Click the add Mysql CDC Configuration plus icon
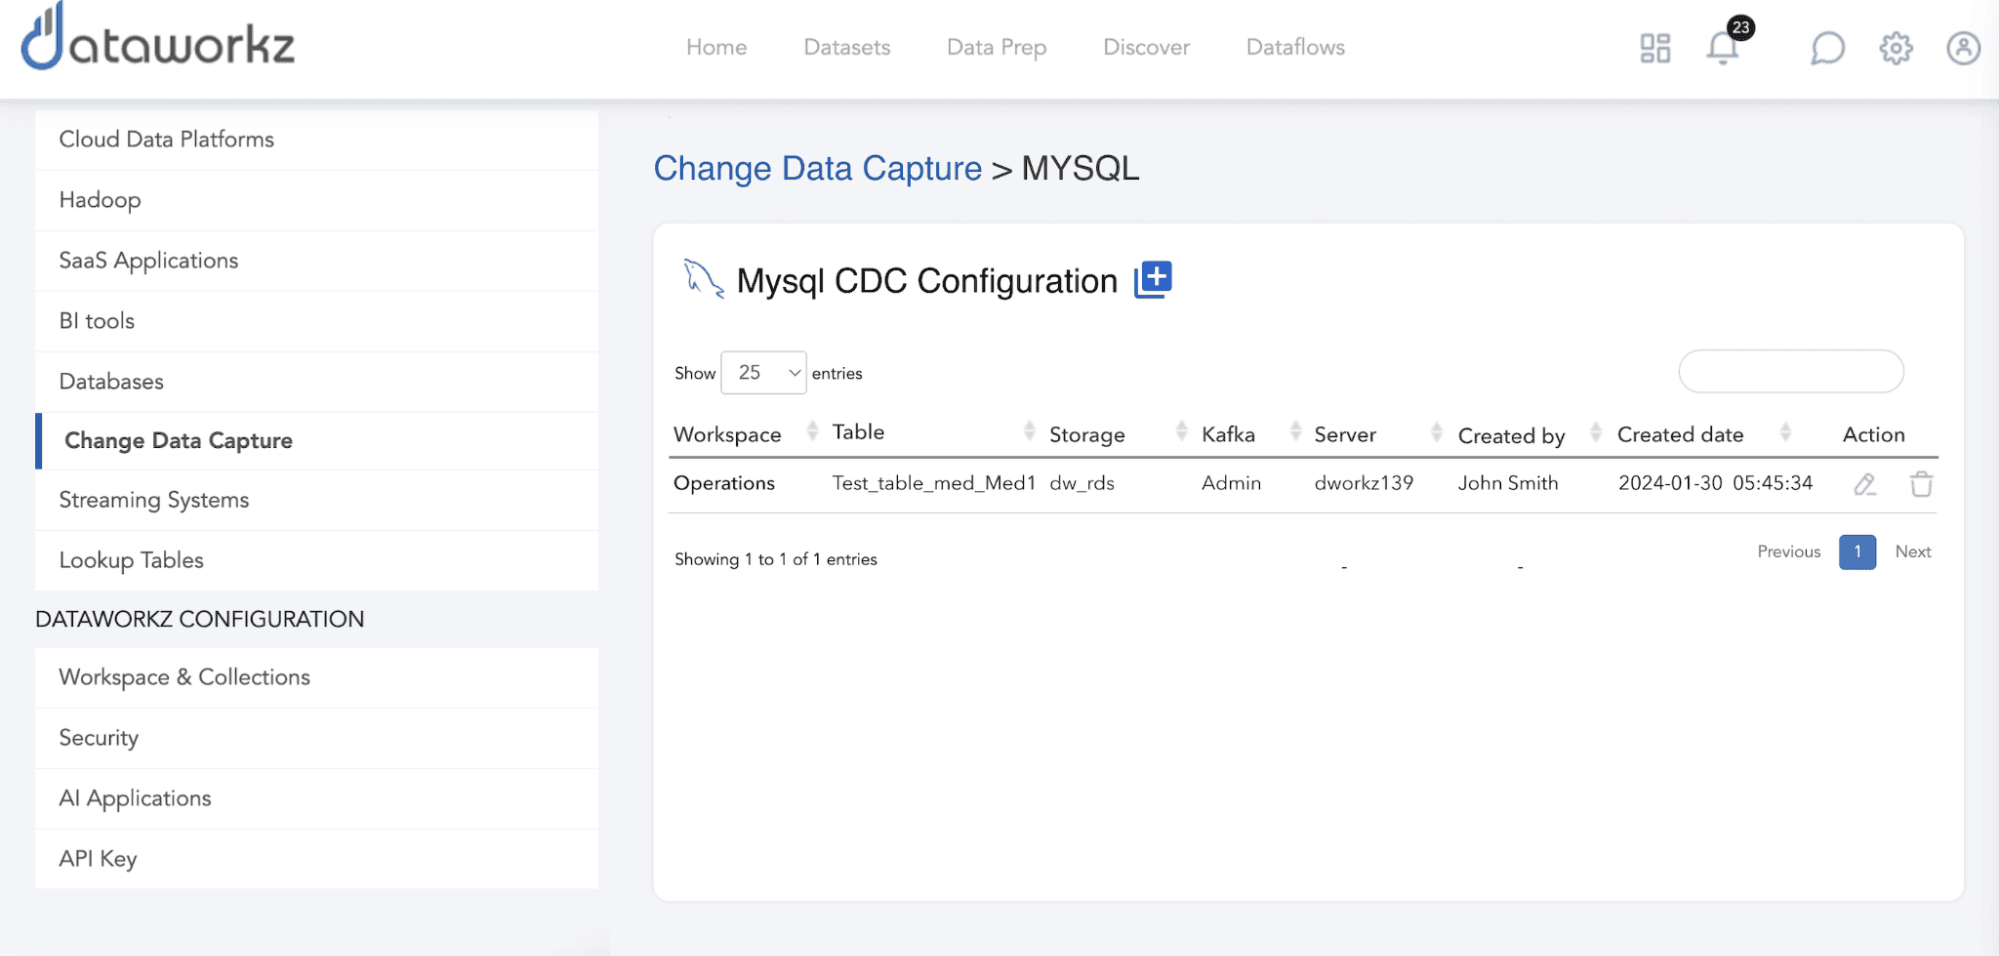1999x956 pixels. coord(1153,280)
